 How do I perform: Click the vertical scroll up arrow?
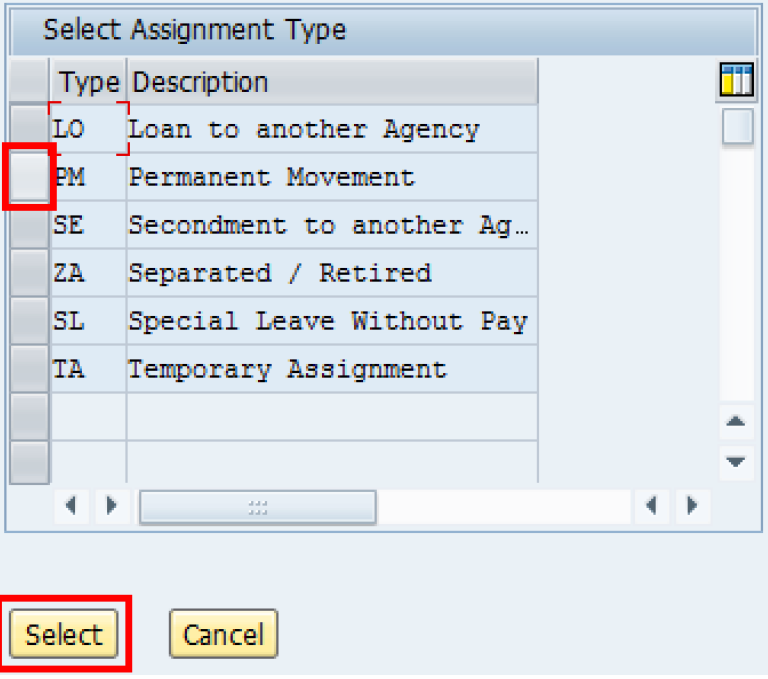pos(737,422)
